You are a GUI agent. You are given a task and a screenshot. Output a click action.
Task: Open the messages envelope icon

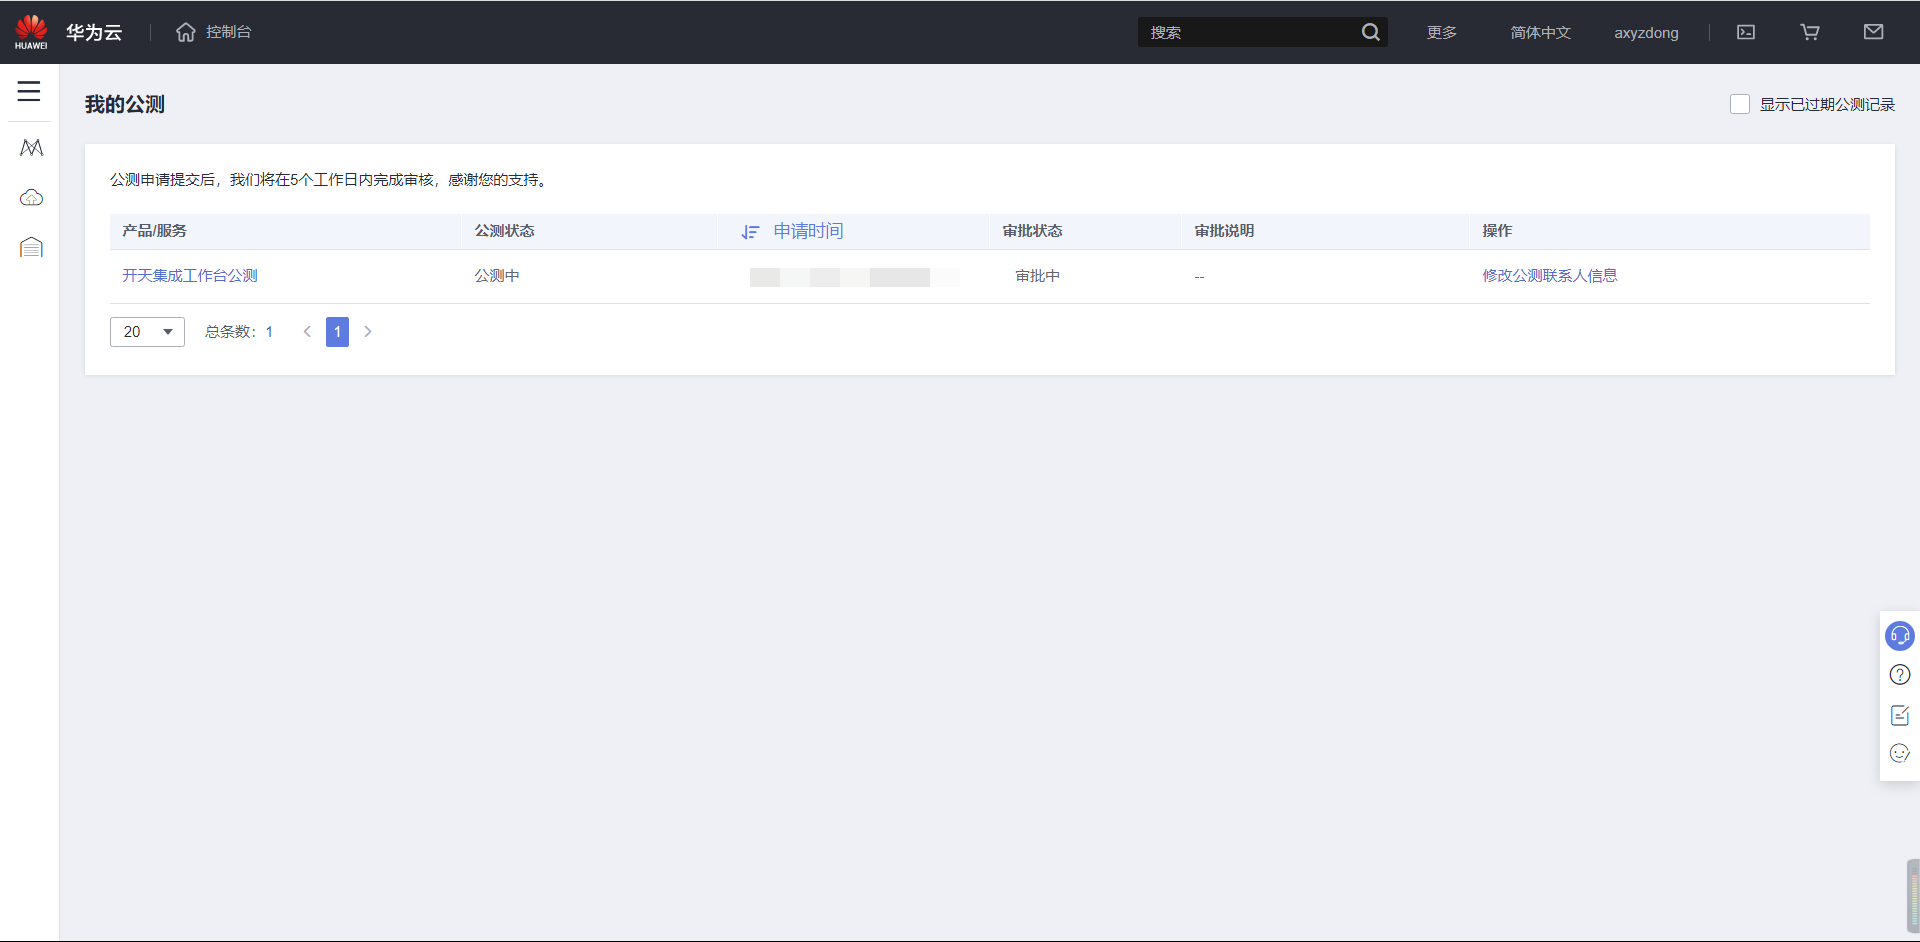tap(1874, 32)
